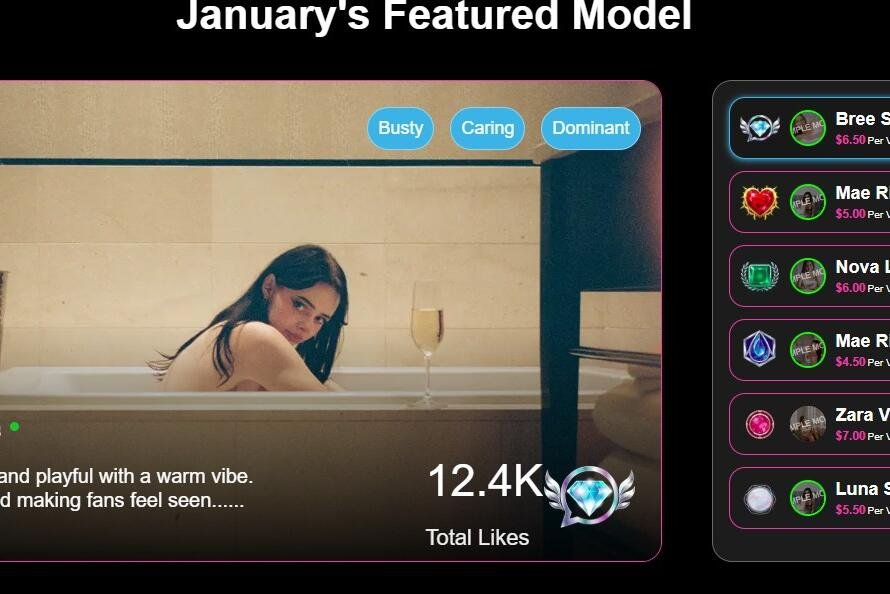Open Luna's profile avatar
The image size is (890, 594).
pyautogui.click(x=808, y=498)
